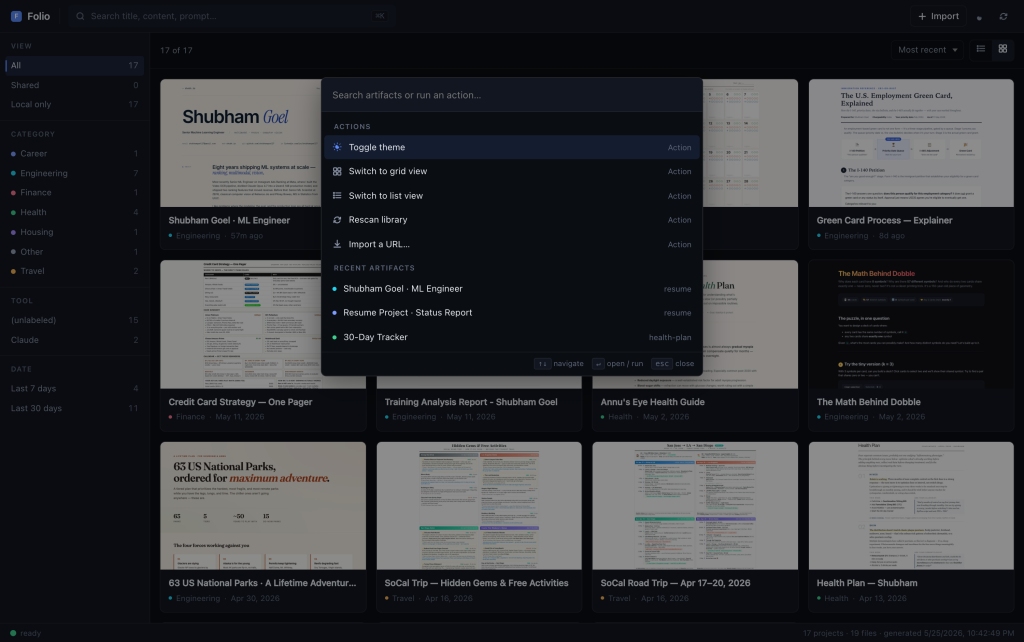Click the ready status indicator dot

pyautogui.click(x=13, y=633)
